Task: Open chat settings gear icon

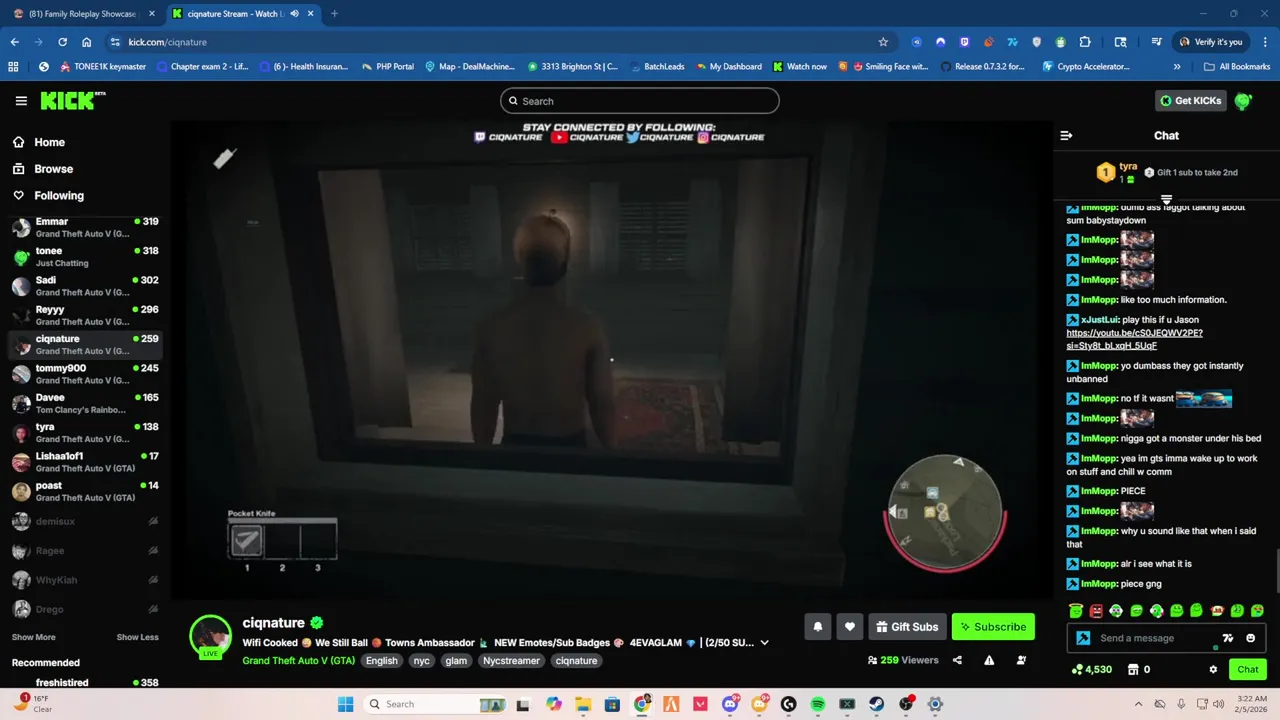Action: click(1213, 670)
